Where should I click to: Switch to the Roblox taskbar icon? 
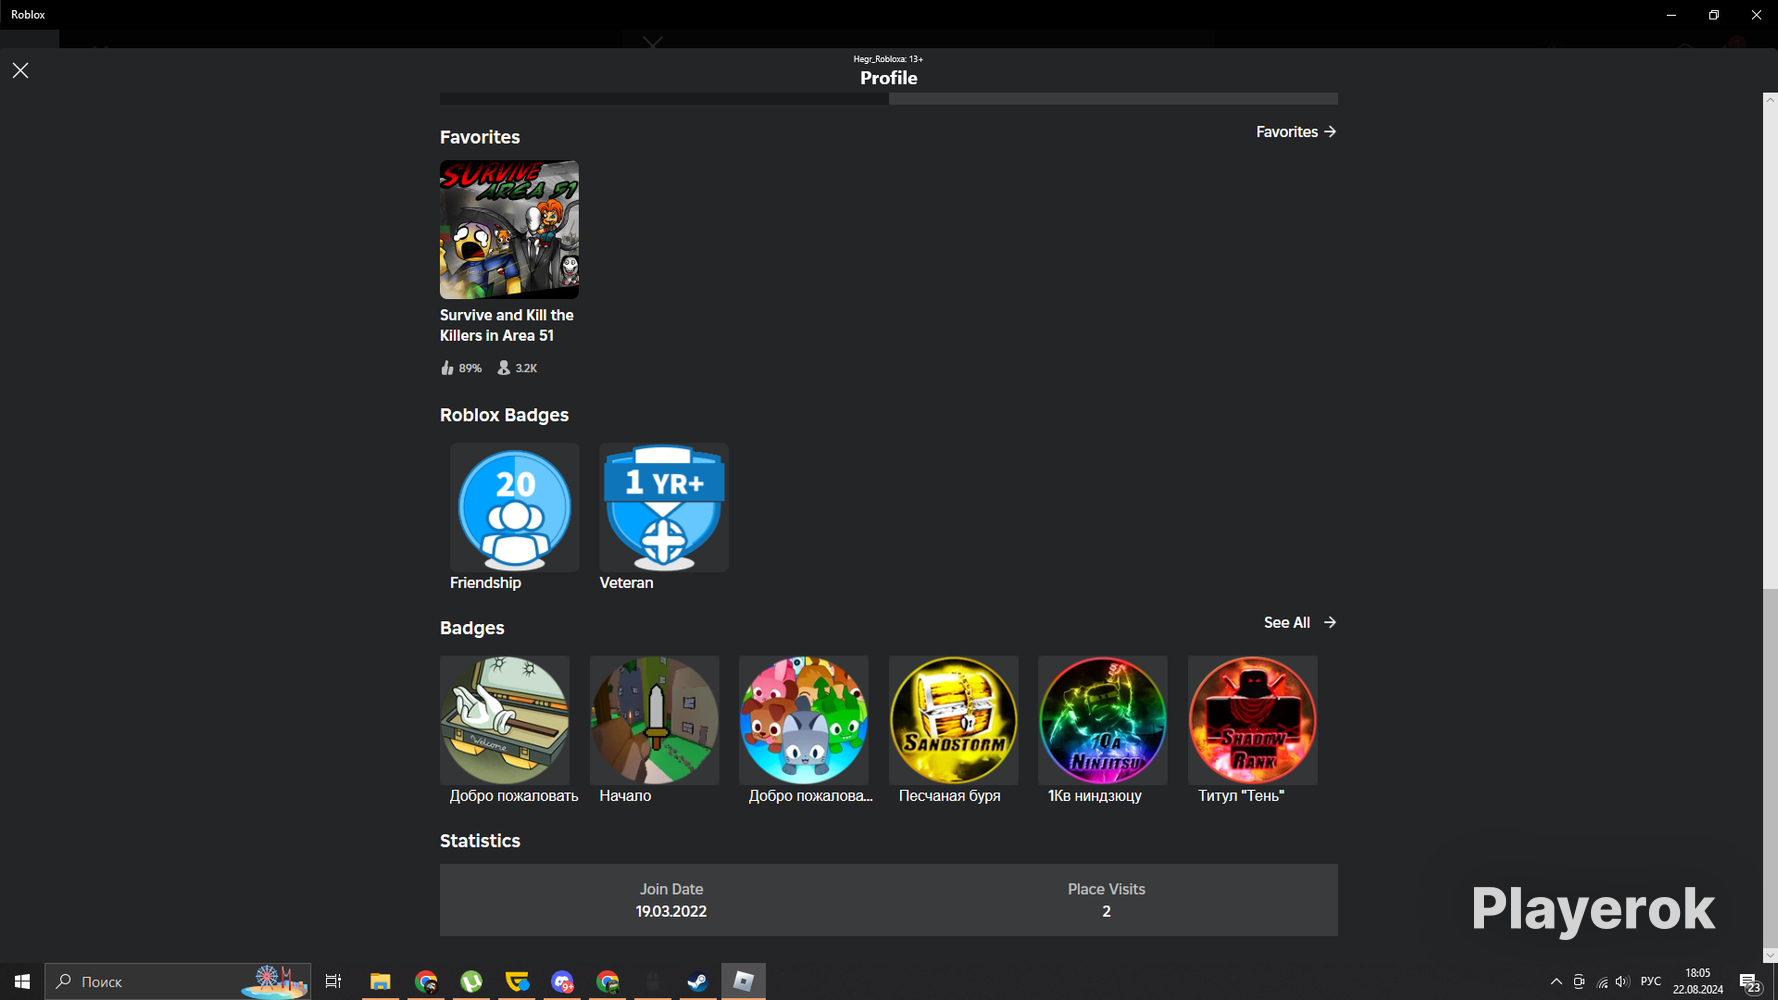click(743, 982)
